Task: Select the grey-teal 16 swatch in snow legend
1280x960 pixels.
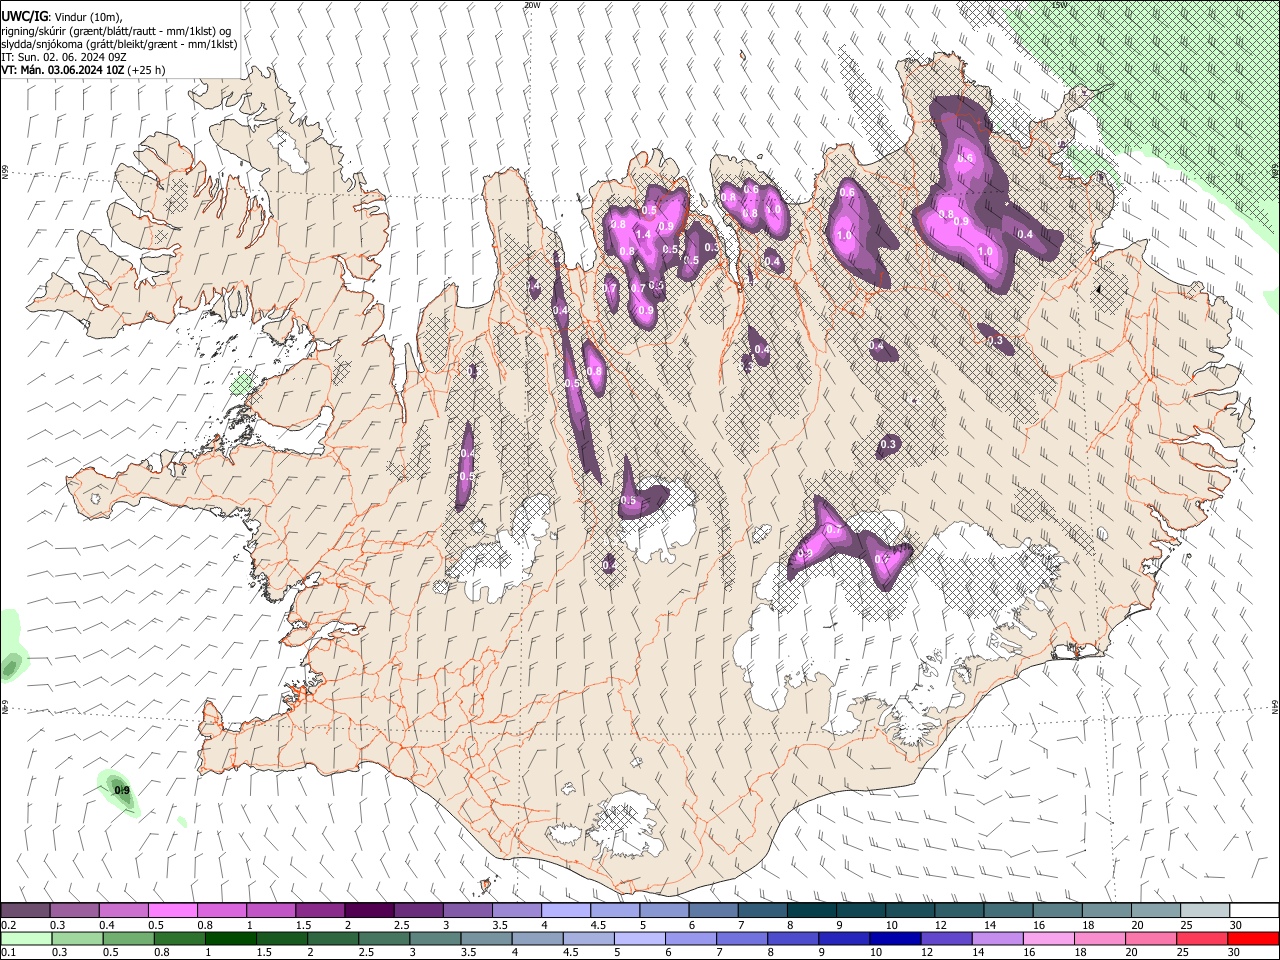Action: coord(1057,911)
